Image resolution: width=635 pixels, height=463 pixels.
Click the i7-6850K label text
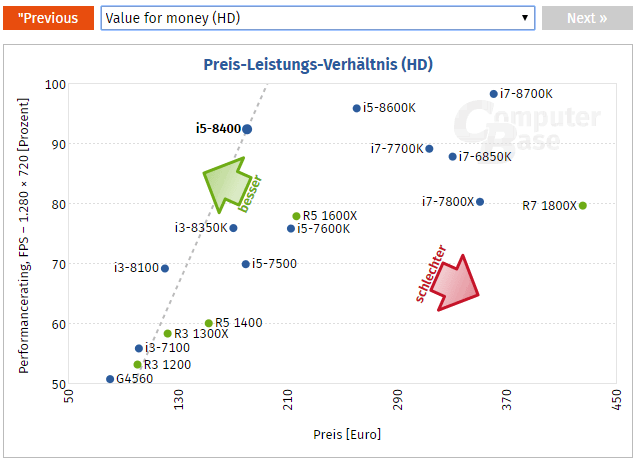[x=485, y=157]
